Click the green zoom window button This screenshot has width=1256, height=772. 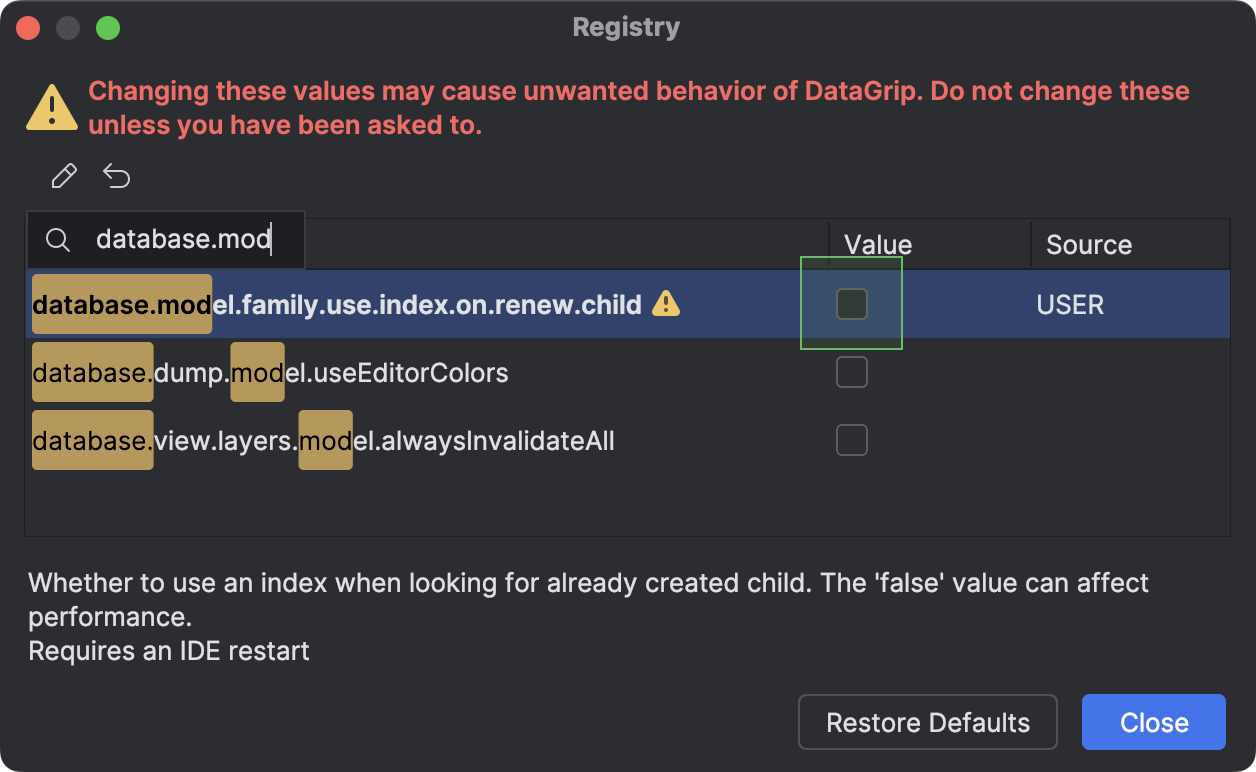[108, 27]
